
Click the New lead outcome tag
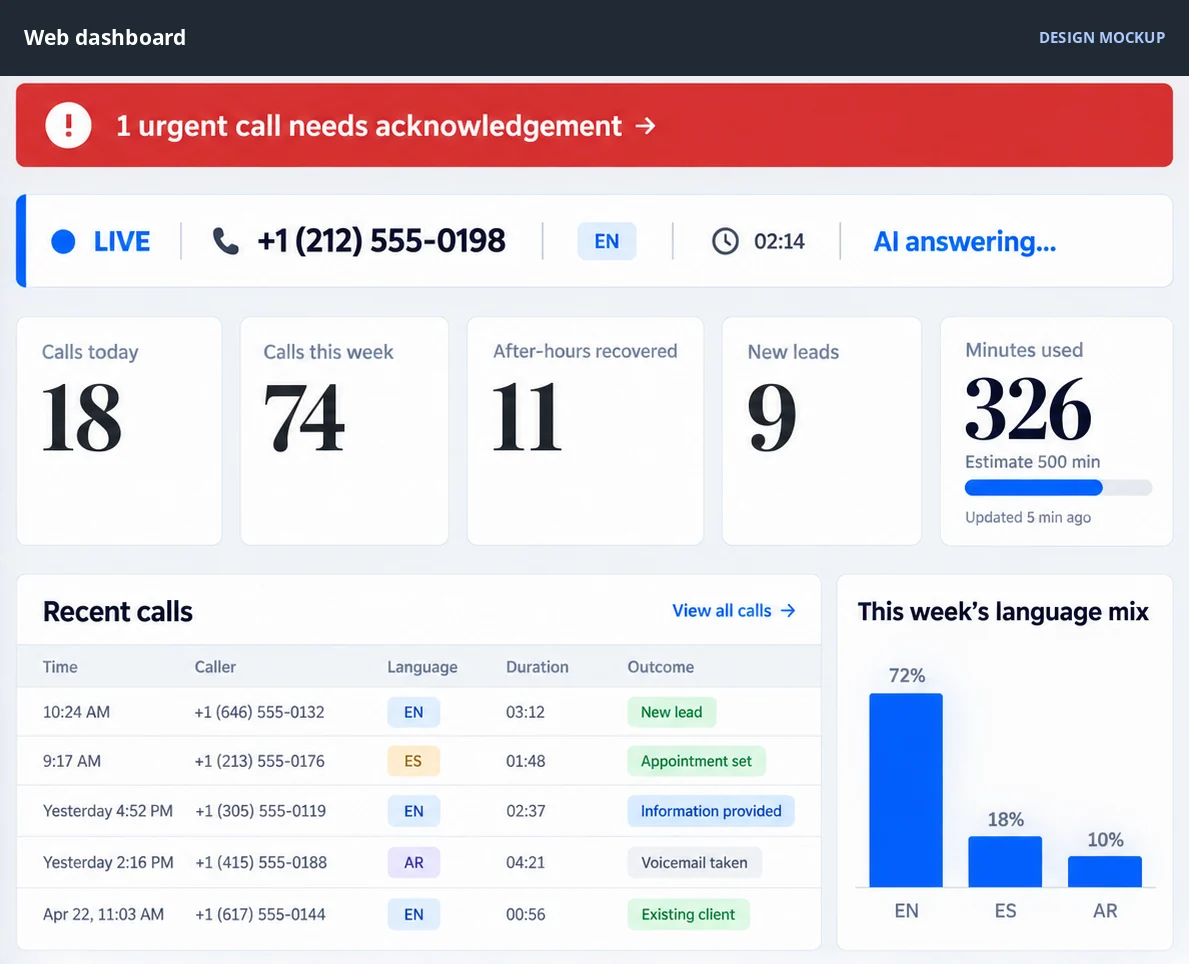pyautogui.click(x=671, y=712)
